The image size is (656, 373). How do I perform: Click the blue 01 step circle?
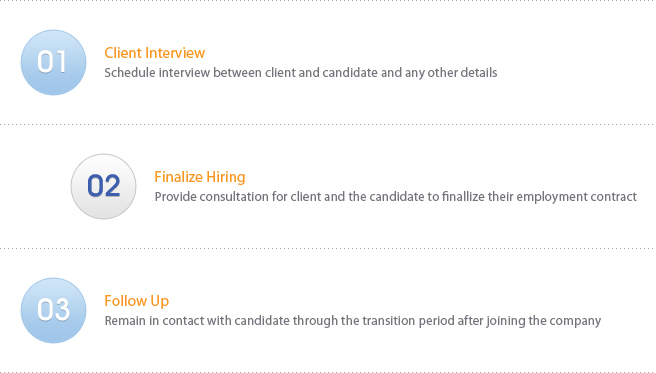click(x=54, y=62)
